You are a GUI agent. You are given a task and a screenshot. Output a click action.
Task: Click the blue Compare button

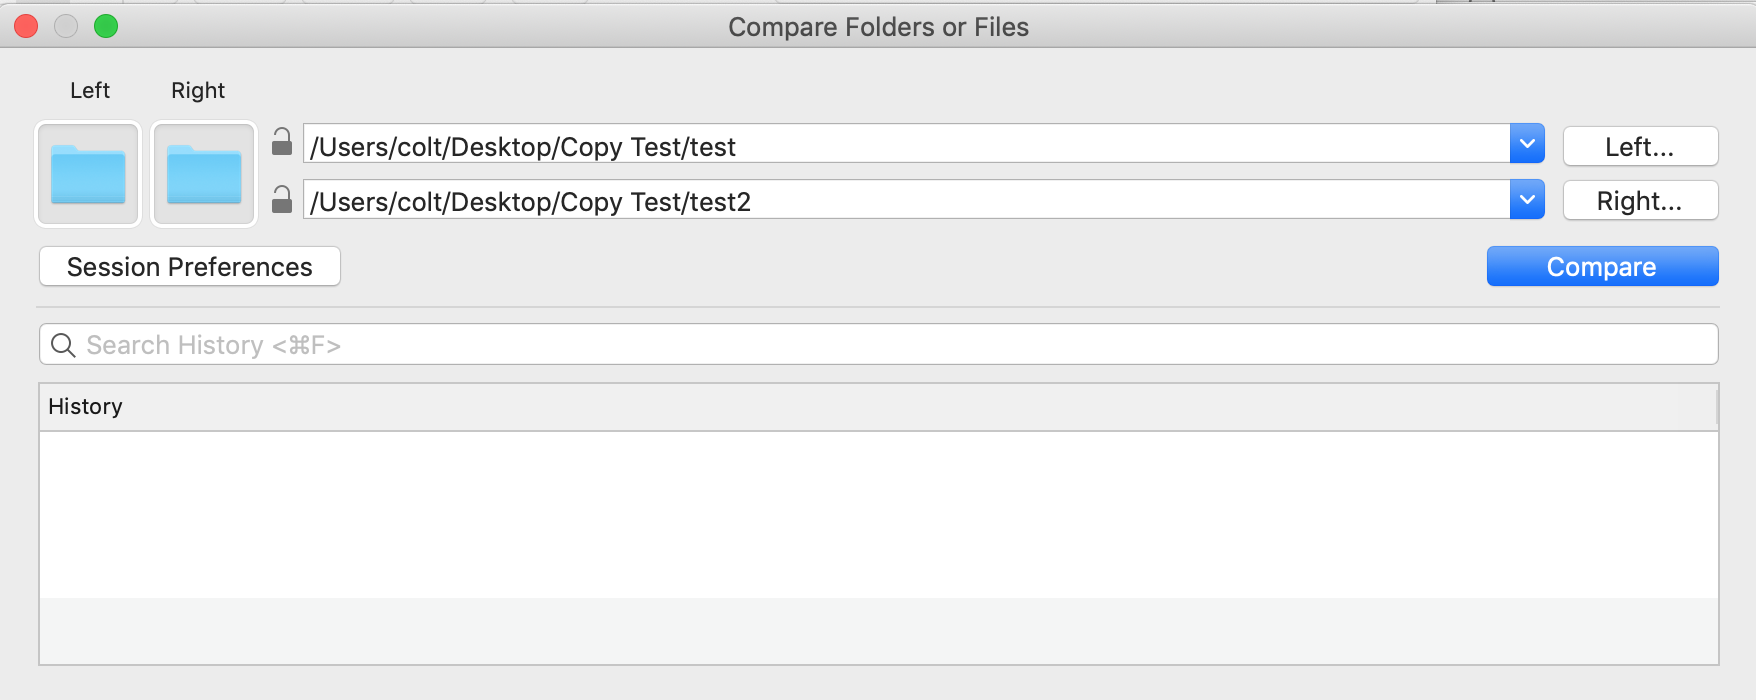pyautogui.click(x=1602, y=267)
